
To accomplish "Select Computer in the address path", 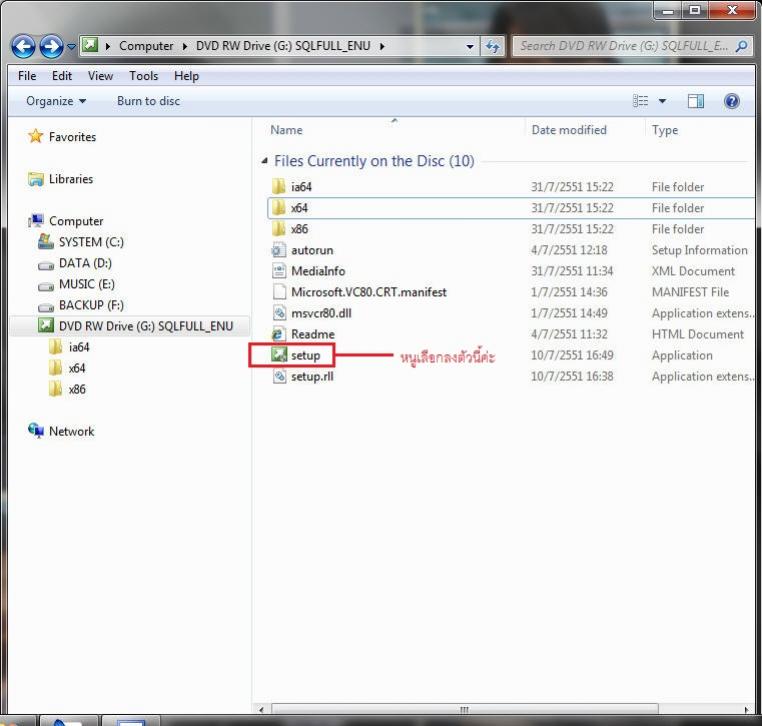I will pos(146,46).
